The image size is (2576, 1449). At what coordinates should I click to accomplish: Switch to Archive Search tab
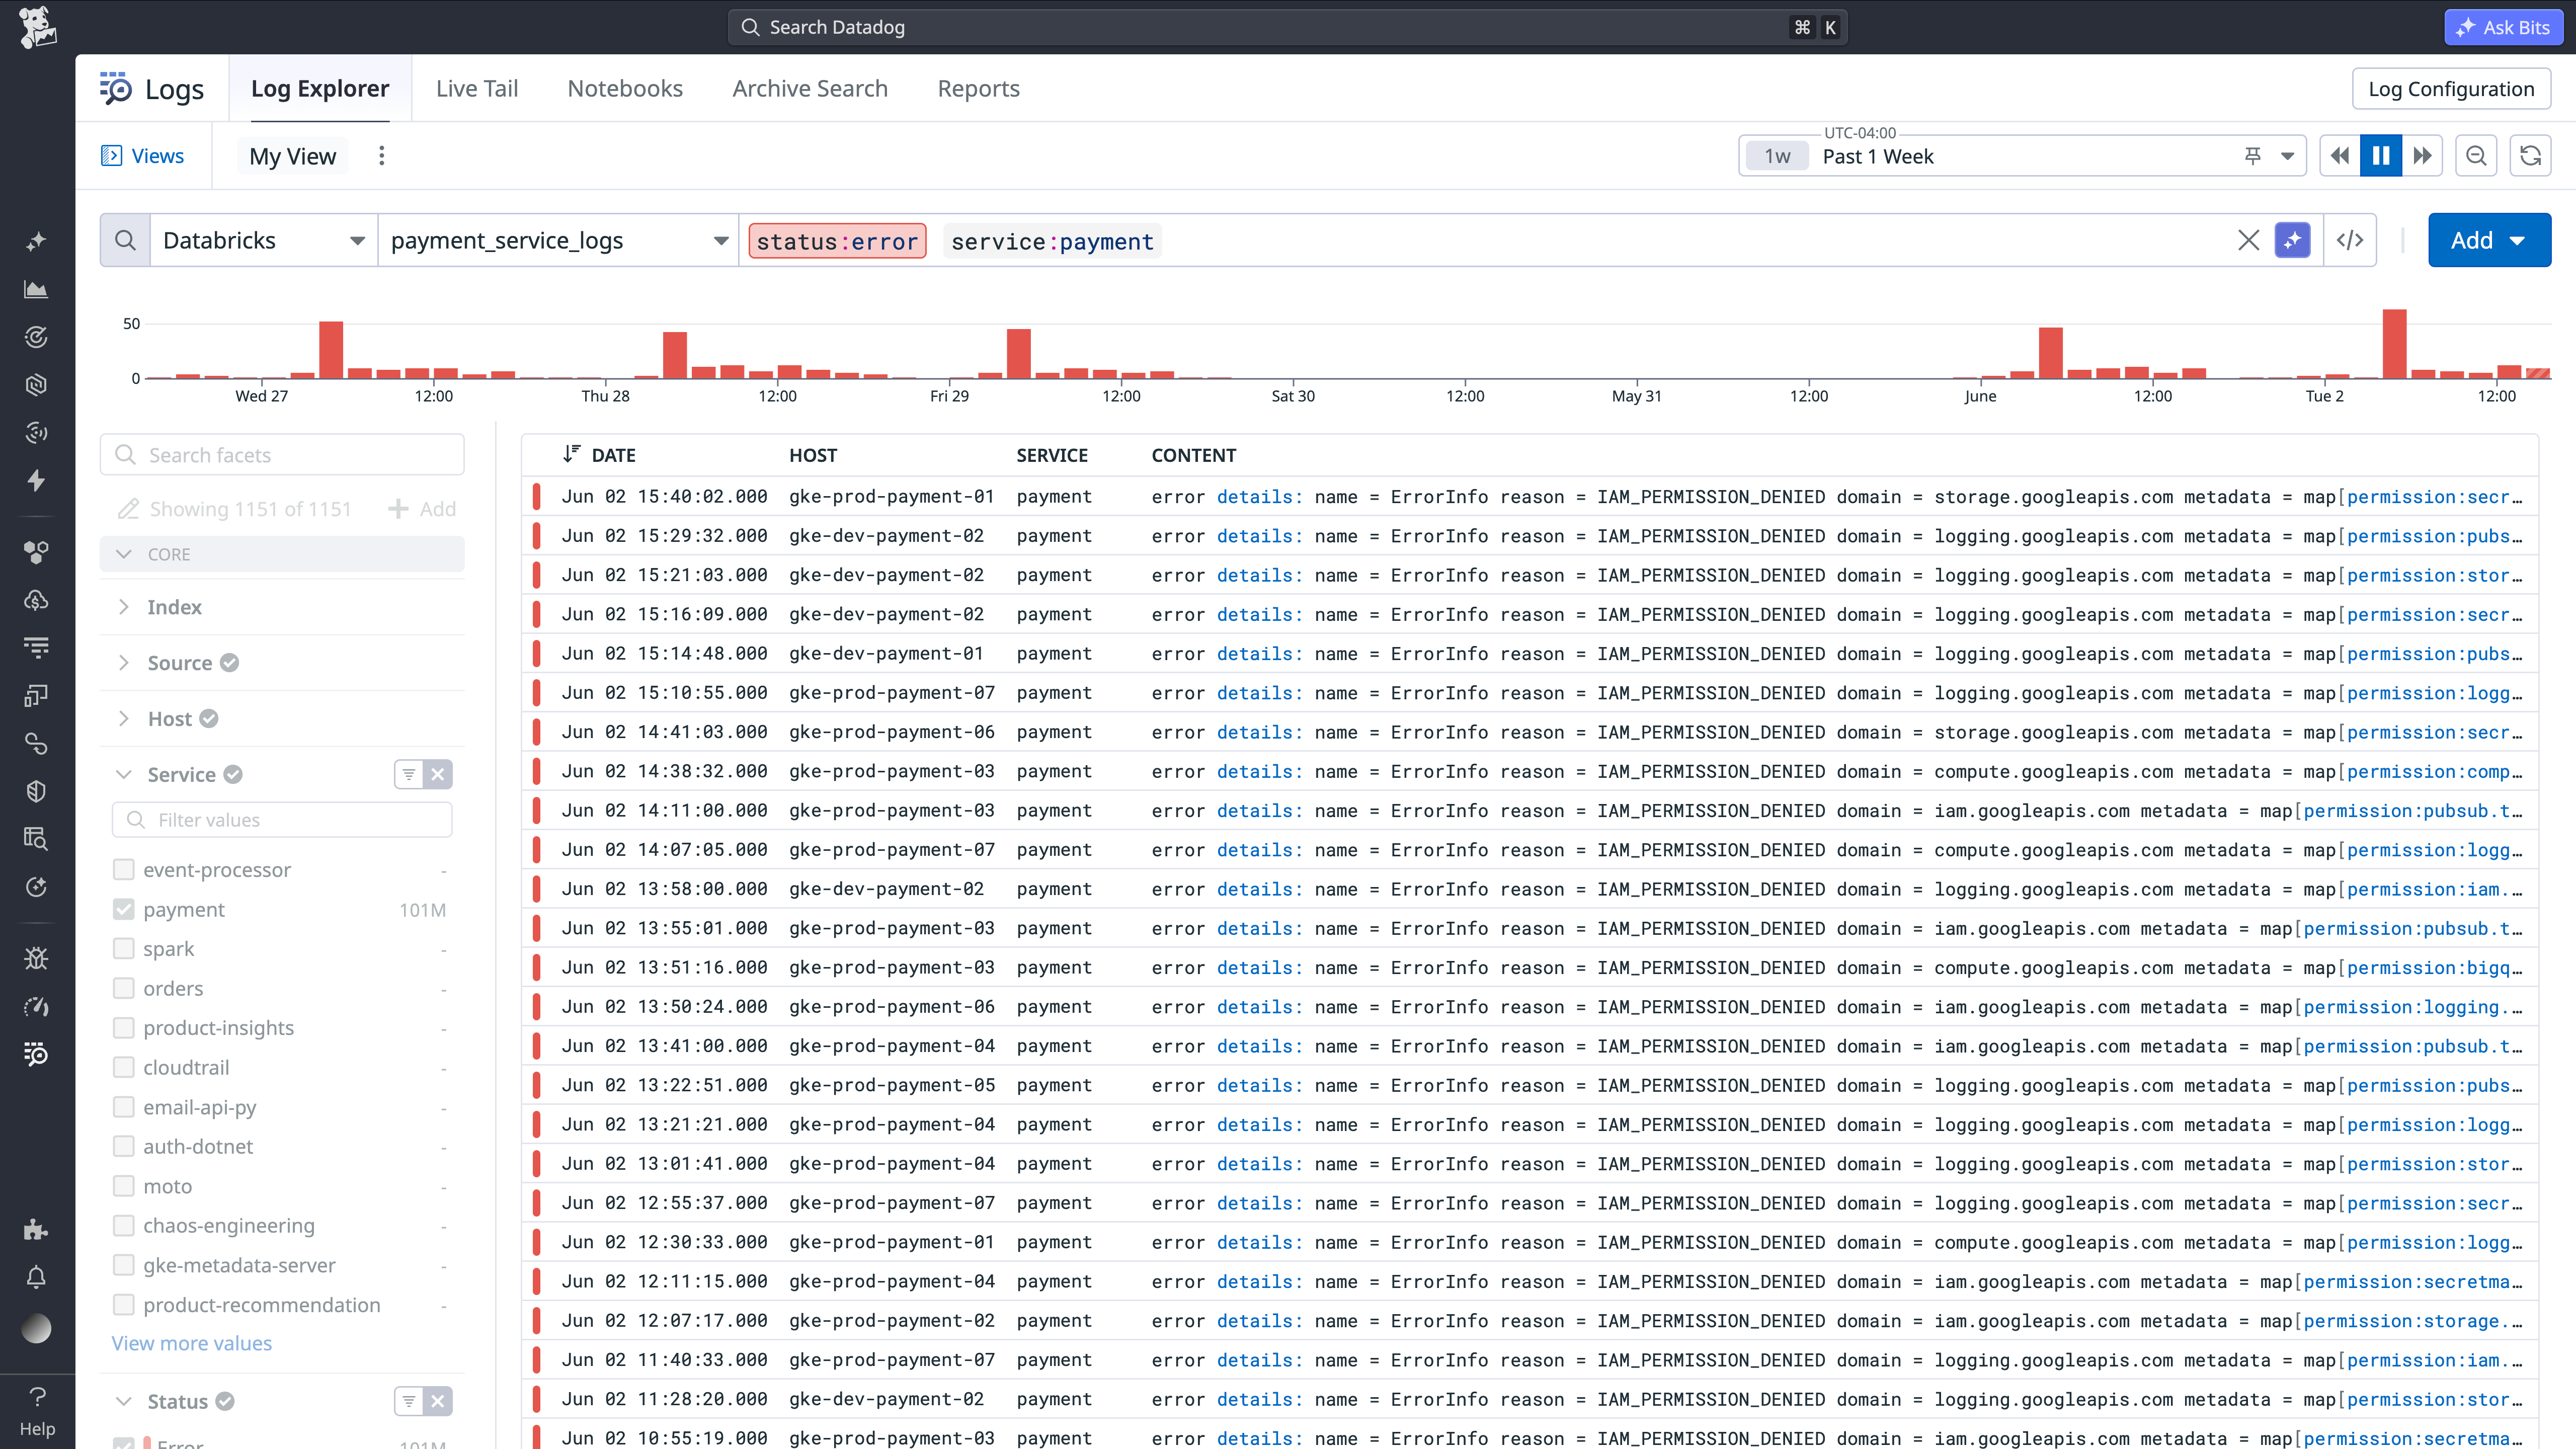point(810,88)
